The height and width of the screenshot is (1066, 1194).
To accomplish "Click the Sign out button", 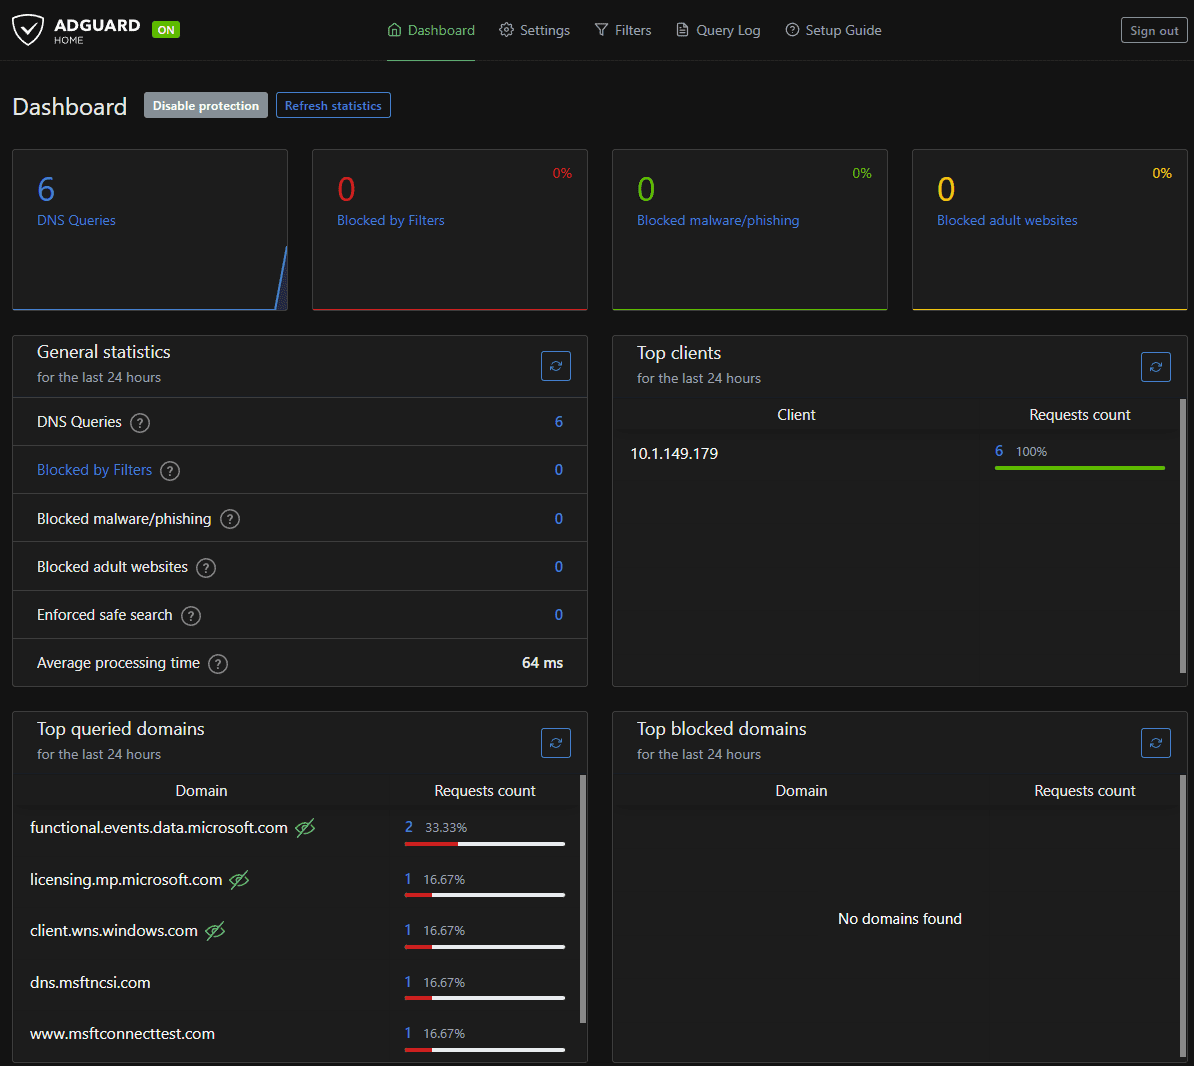I will [x=1154, y=30].
